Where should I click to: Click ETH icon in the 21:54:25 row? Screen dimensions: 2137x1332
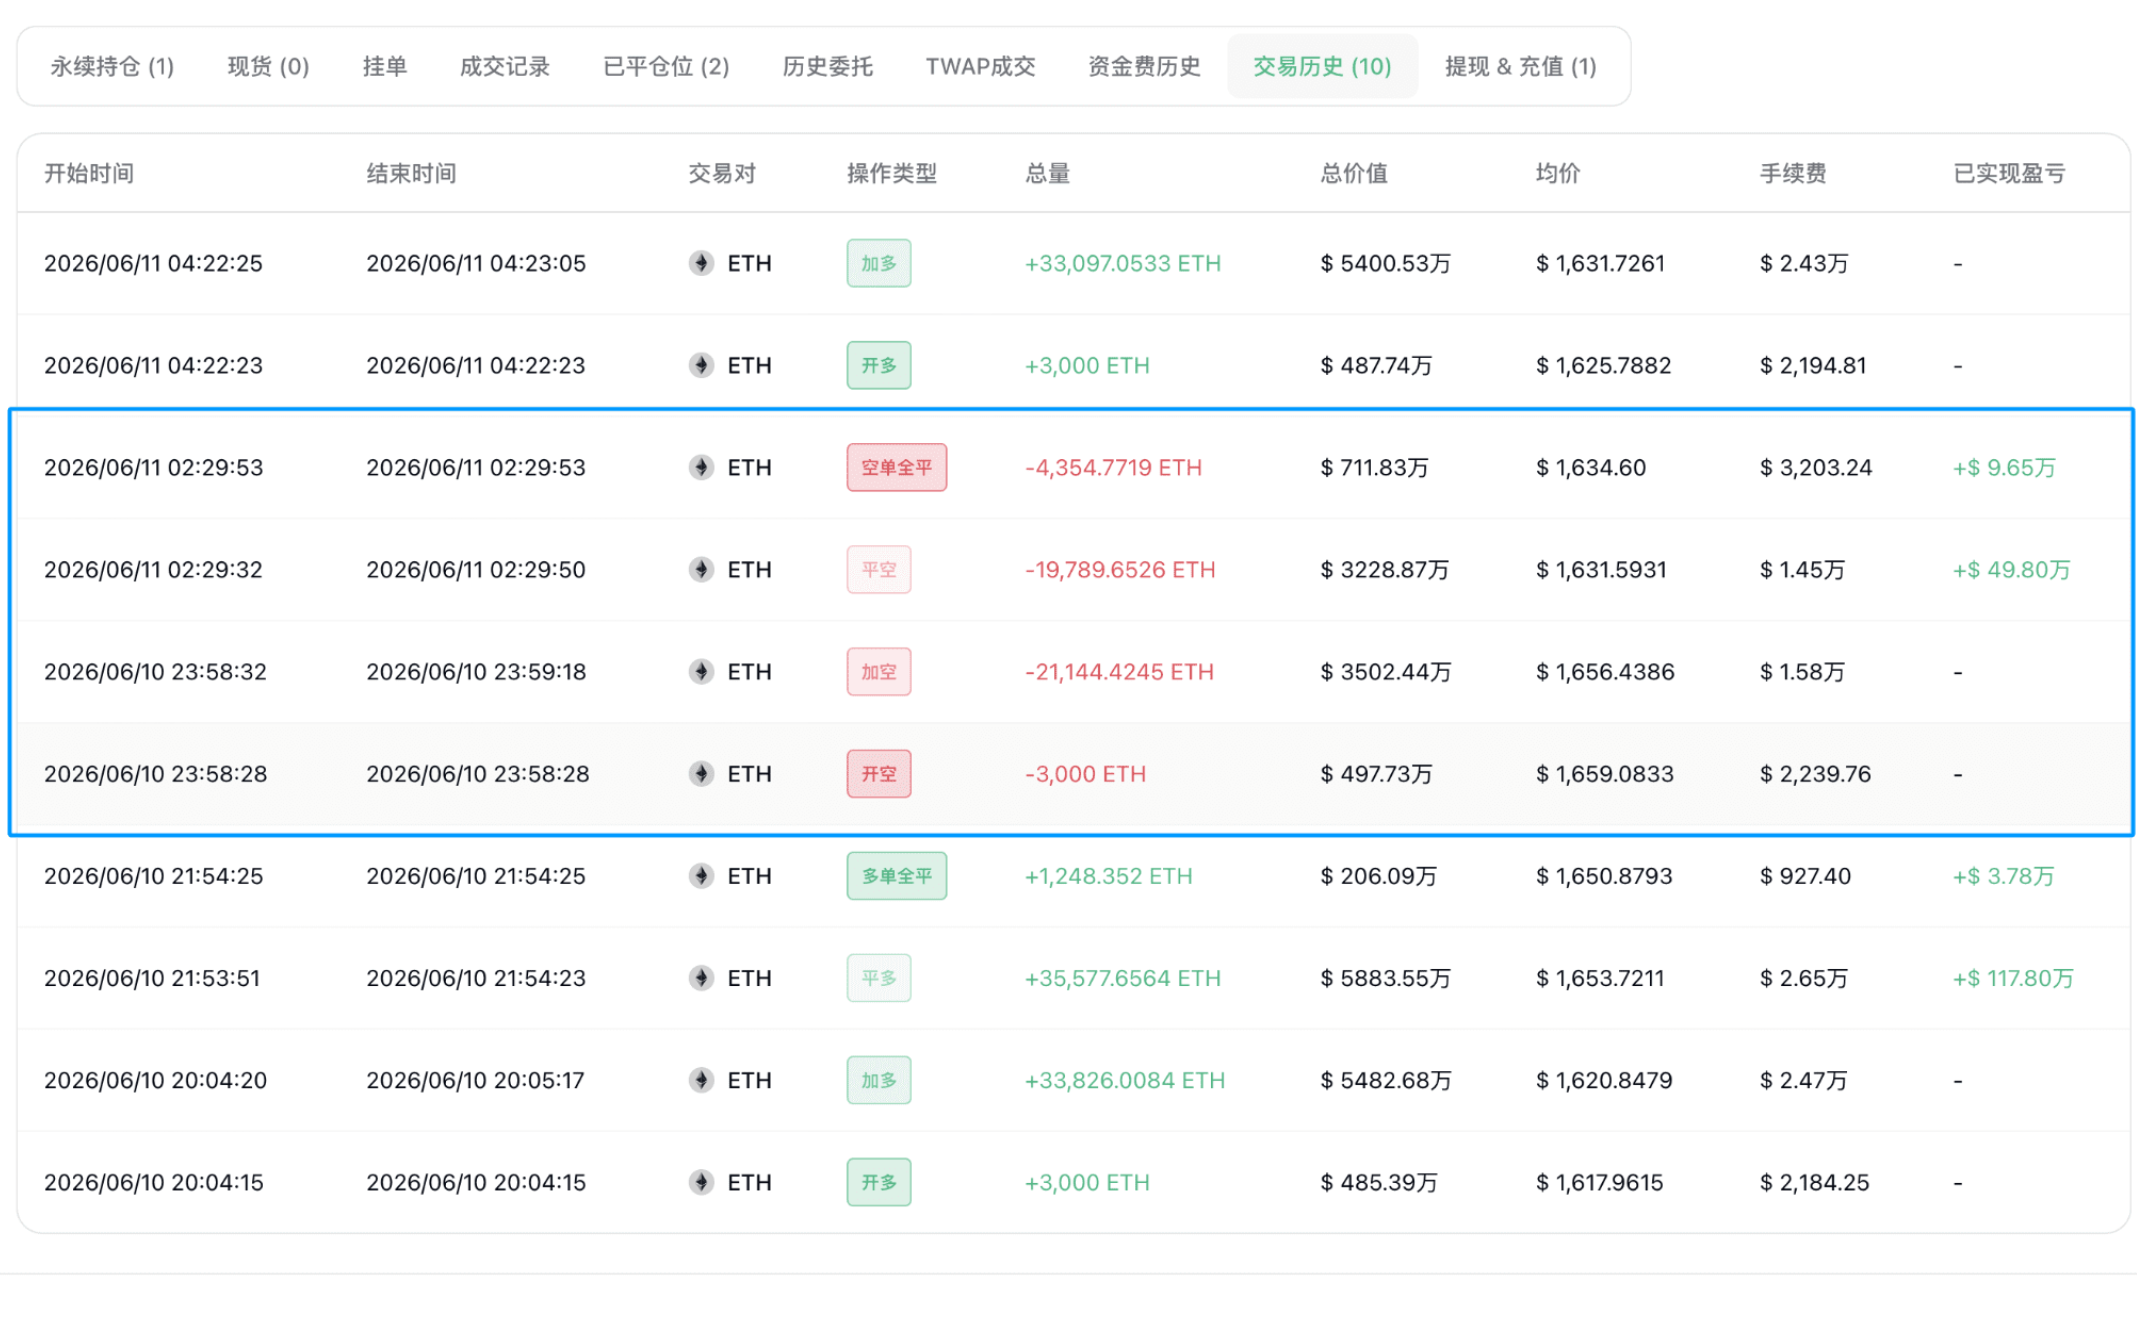(x=701, y=875)
